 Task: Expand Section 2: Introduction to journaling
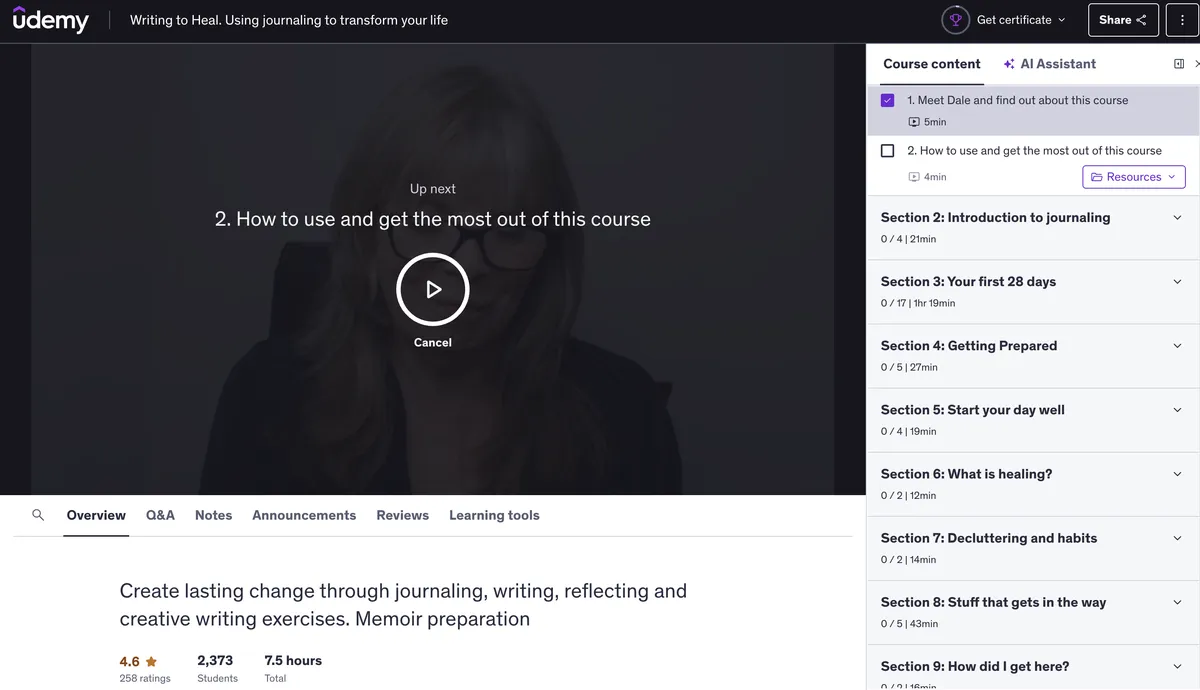[1032, 227]
